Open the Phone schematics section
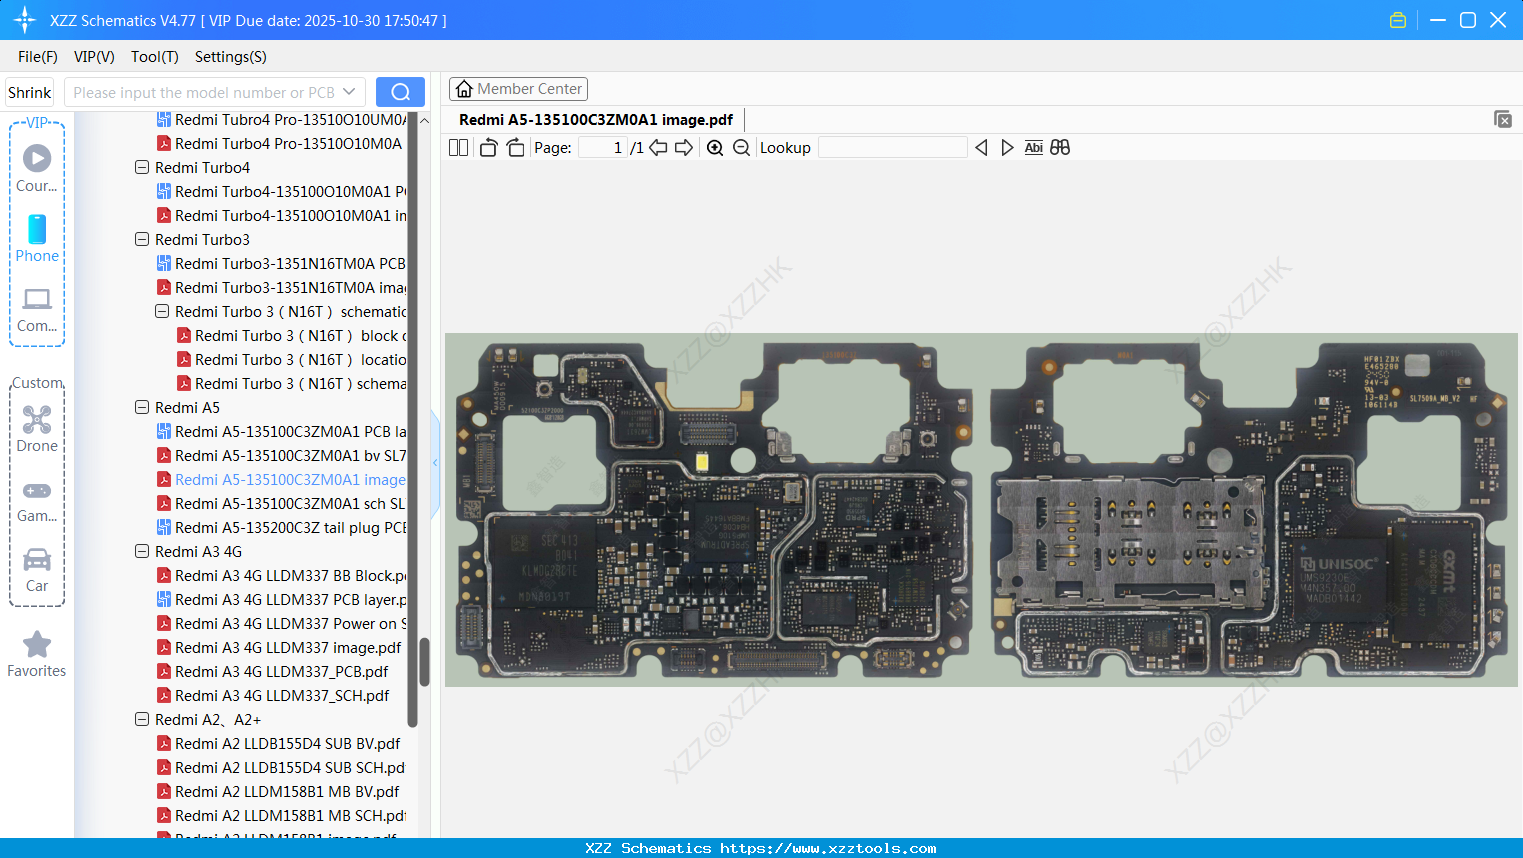 36,240
